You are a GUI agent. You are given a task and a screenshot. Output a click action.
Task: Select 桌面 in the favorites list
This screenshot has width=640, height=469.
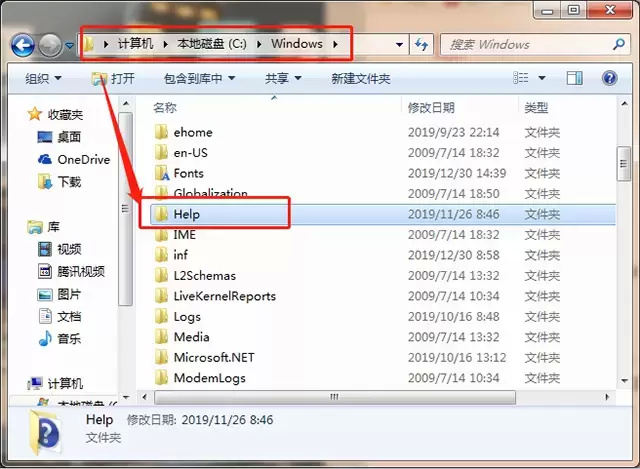tap(68, 137)
